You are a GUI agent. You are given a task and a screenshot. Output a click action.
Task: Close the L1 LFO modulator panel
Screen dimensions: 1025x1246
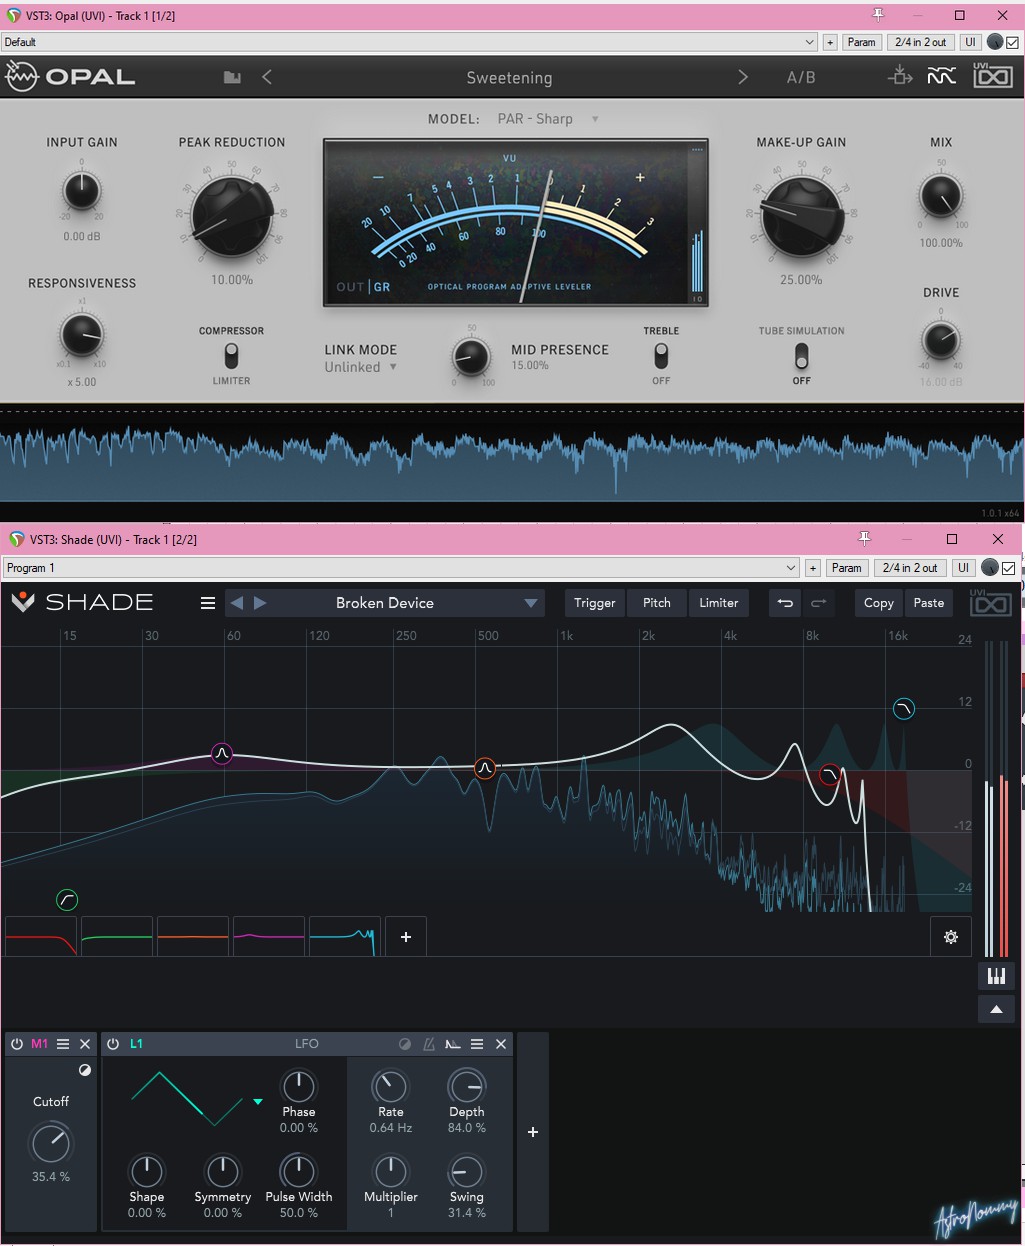click(x=501, y=1044)
